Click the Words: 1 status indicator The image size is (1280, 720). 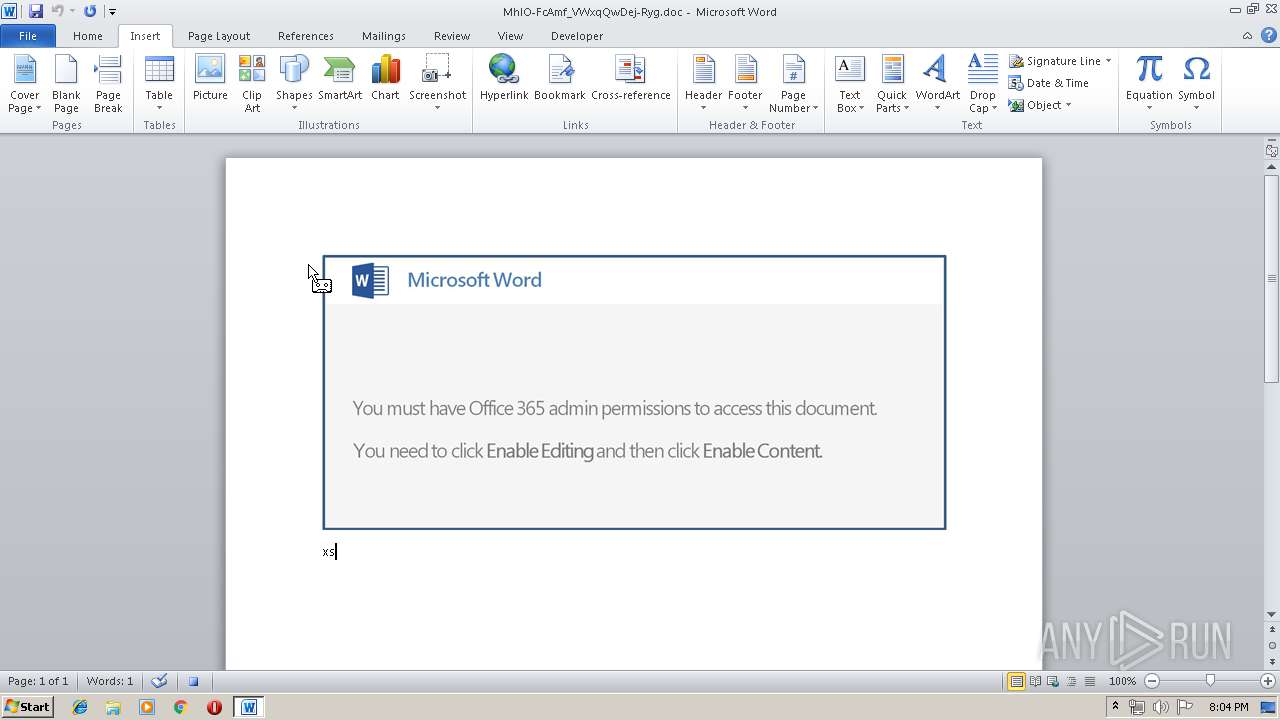[x=110, y=681]
